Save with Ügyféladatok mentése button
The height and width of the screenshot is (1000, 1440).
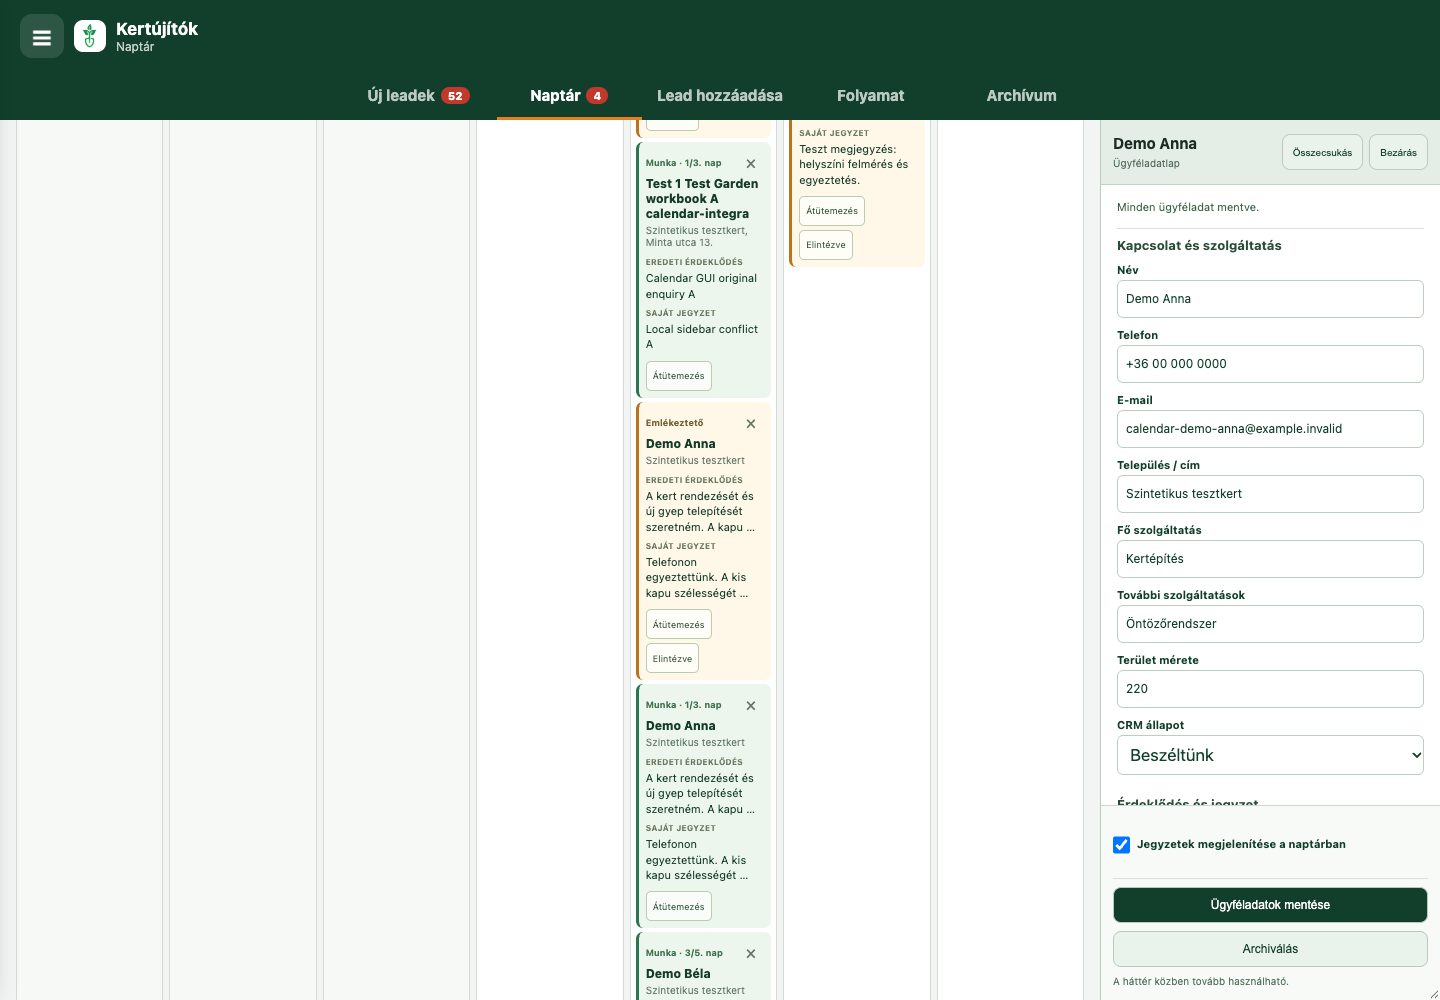click(1270, 905)
